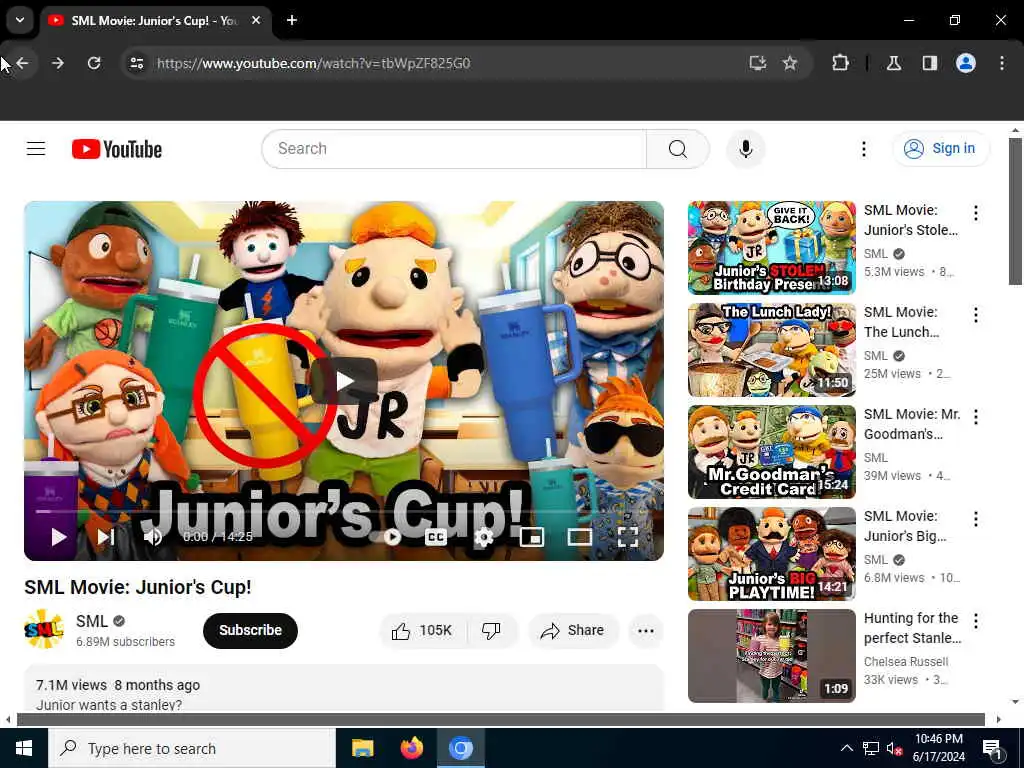Show hidden system tray icons

click(846, 748)
